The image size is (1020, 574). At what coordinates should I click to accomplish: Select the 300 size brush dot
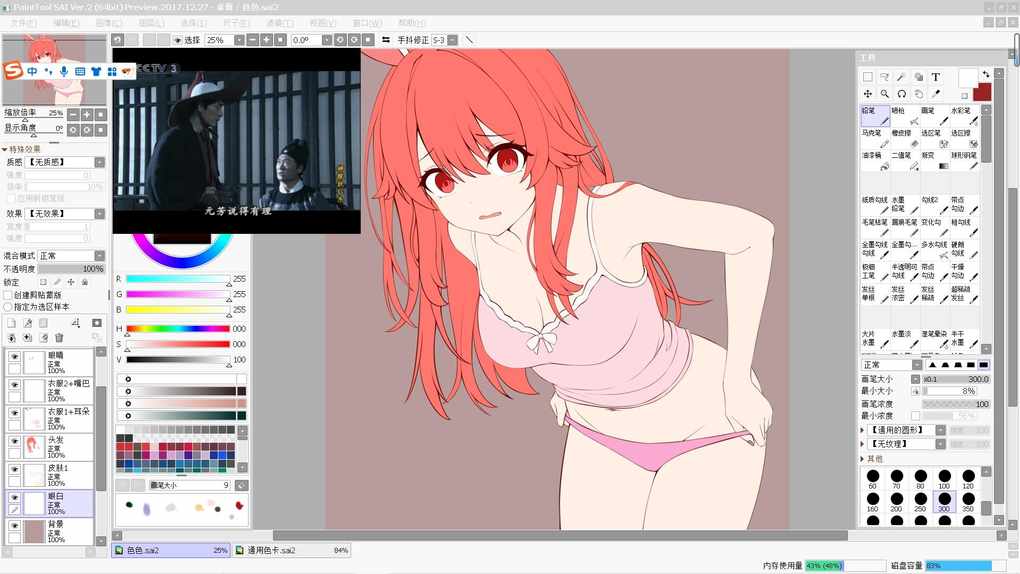tap(944, 502)
